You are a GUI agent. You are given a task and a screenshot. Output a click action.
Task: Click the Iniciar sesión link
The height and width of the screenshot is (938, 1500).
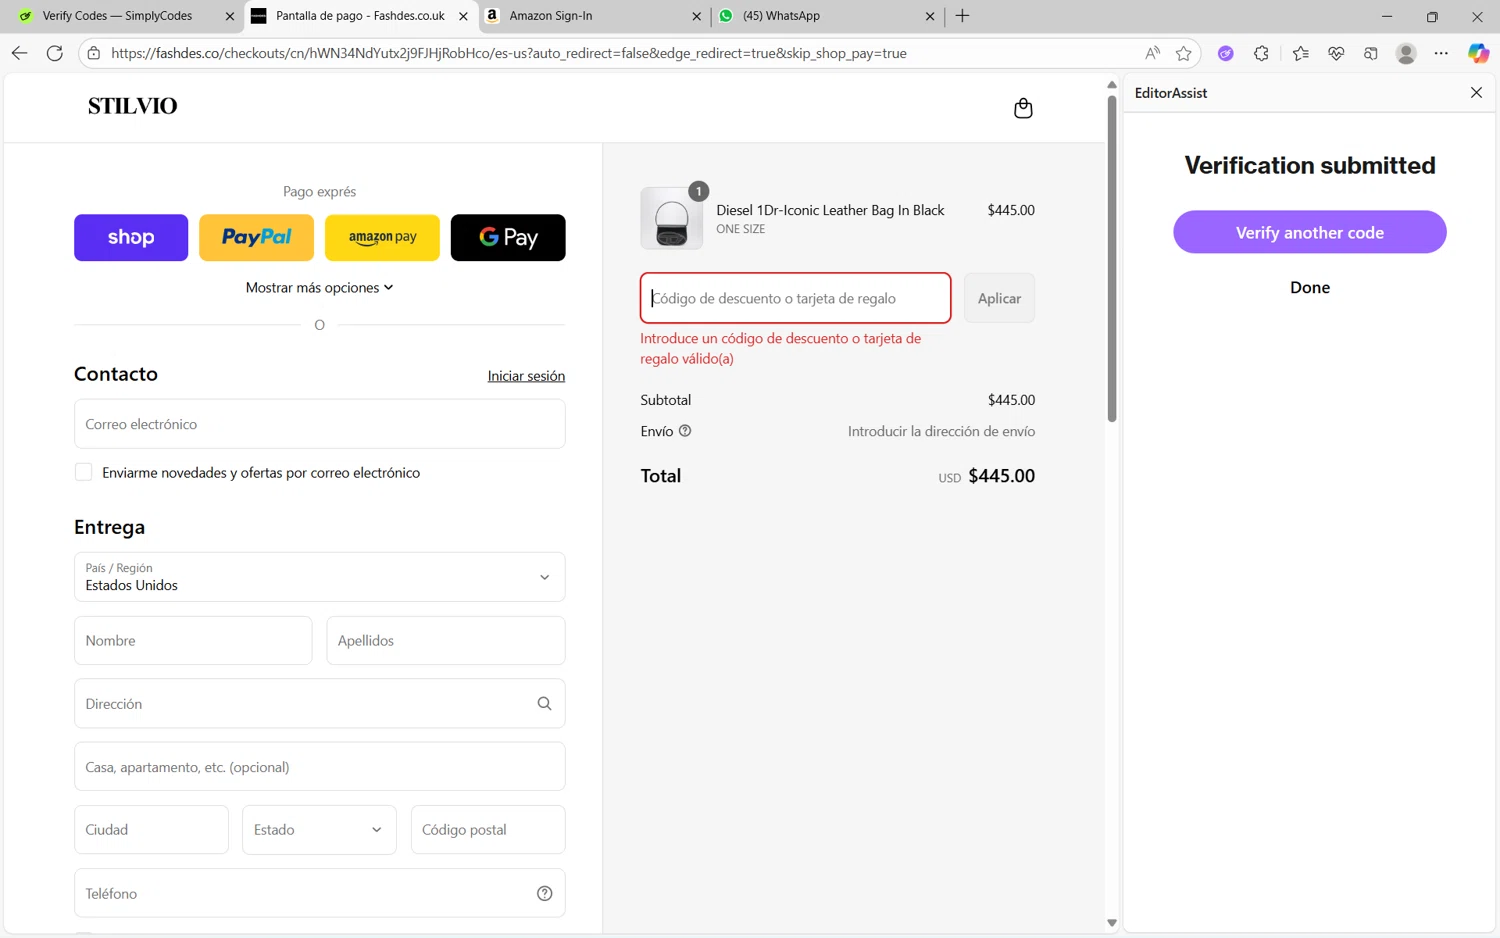[x=526, y=376]
